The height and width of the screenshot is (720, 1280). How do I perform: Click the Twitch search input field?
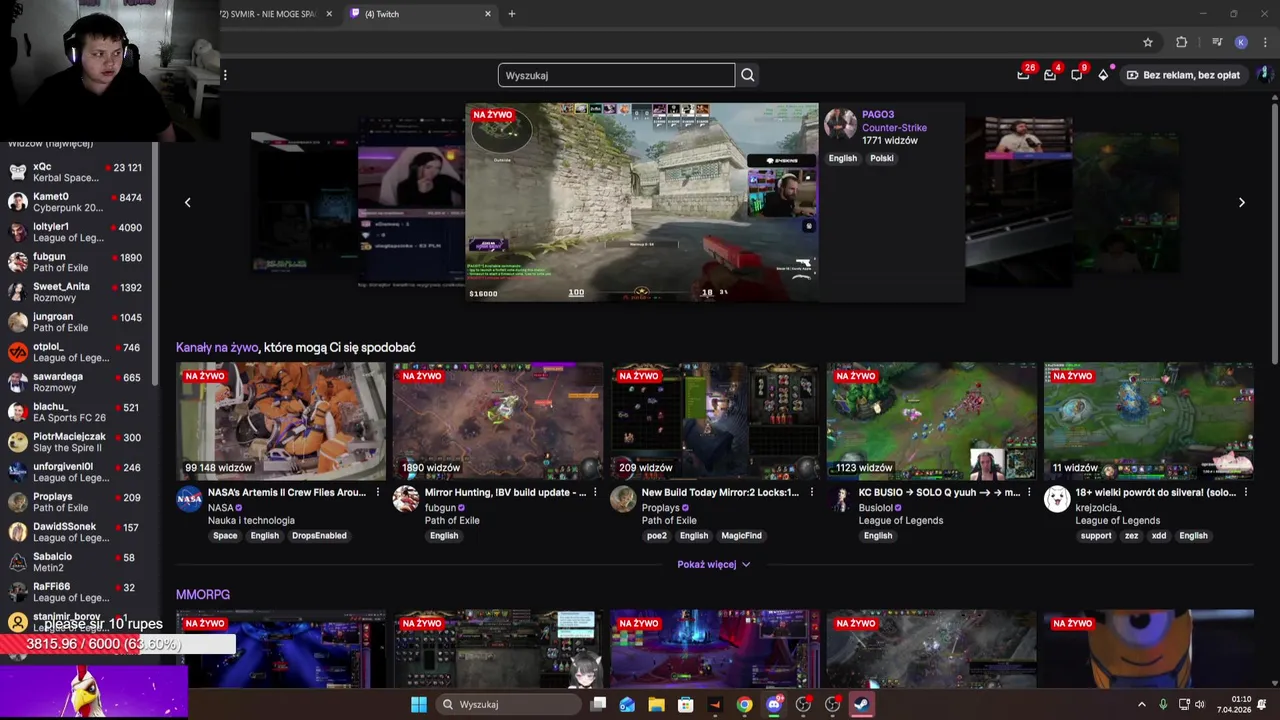[616, 75]
